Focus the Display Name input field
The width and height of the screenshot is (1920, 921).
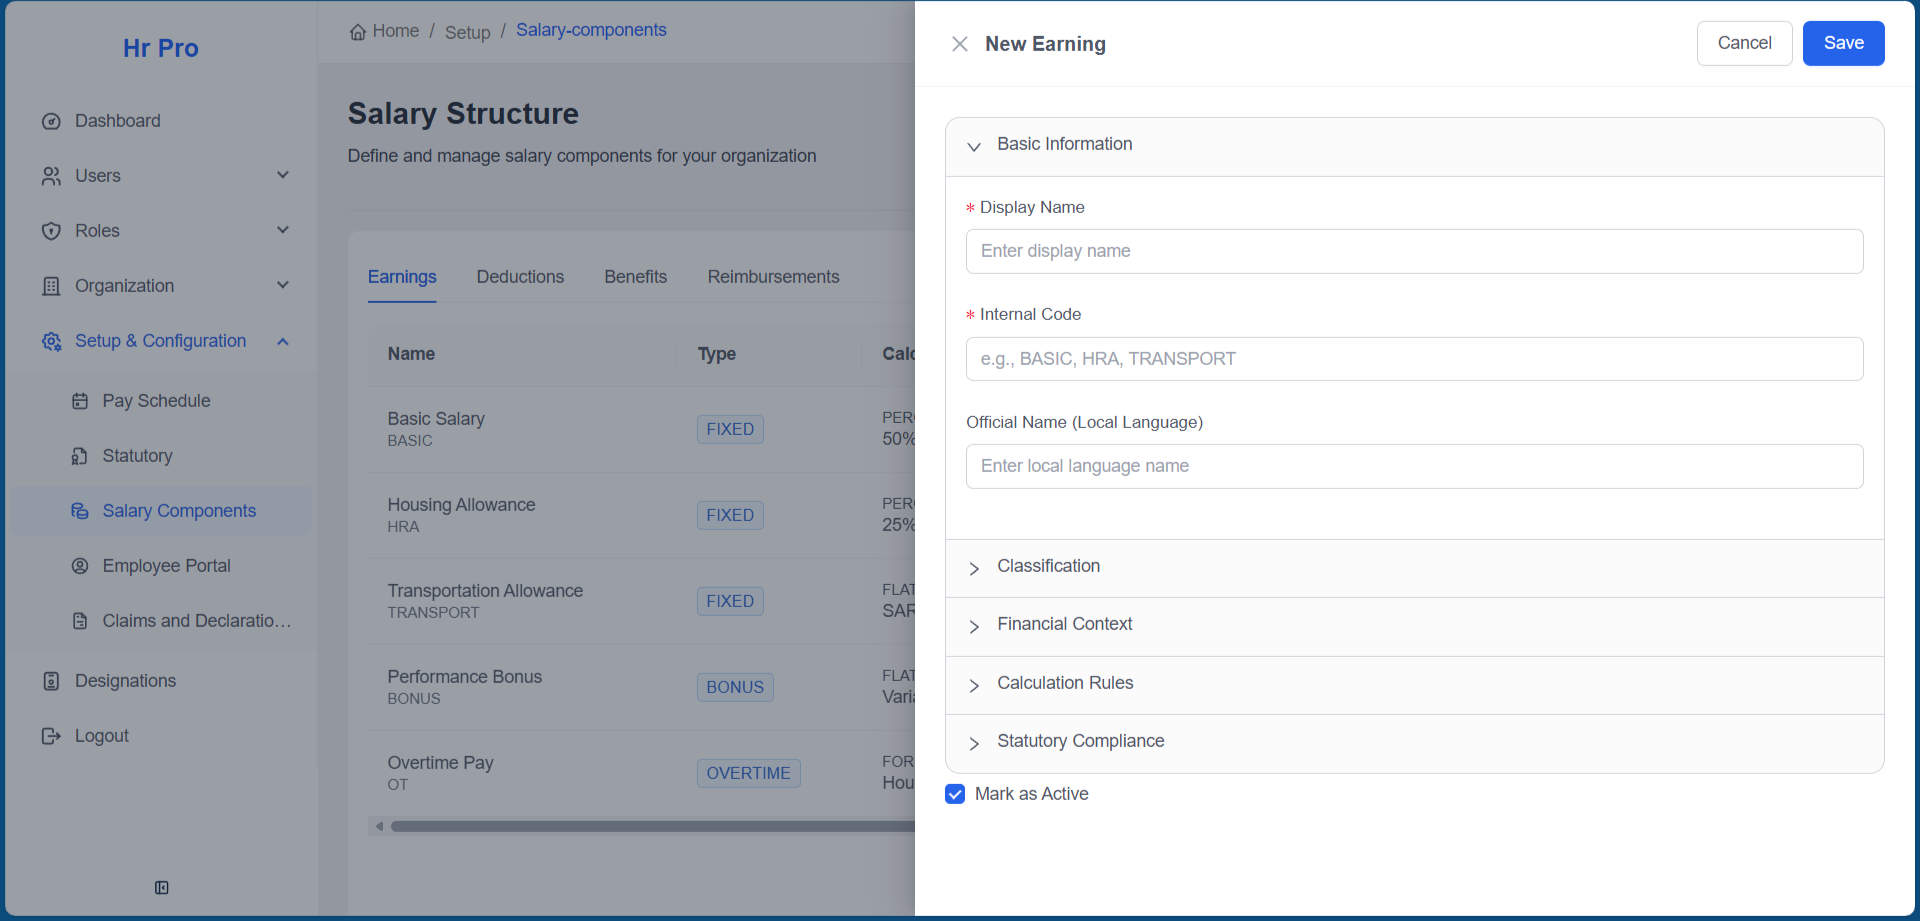coord(1414,251)
